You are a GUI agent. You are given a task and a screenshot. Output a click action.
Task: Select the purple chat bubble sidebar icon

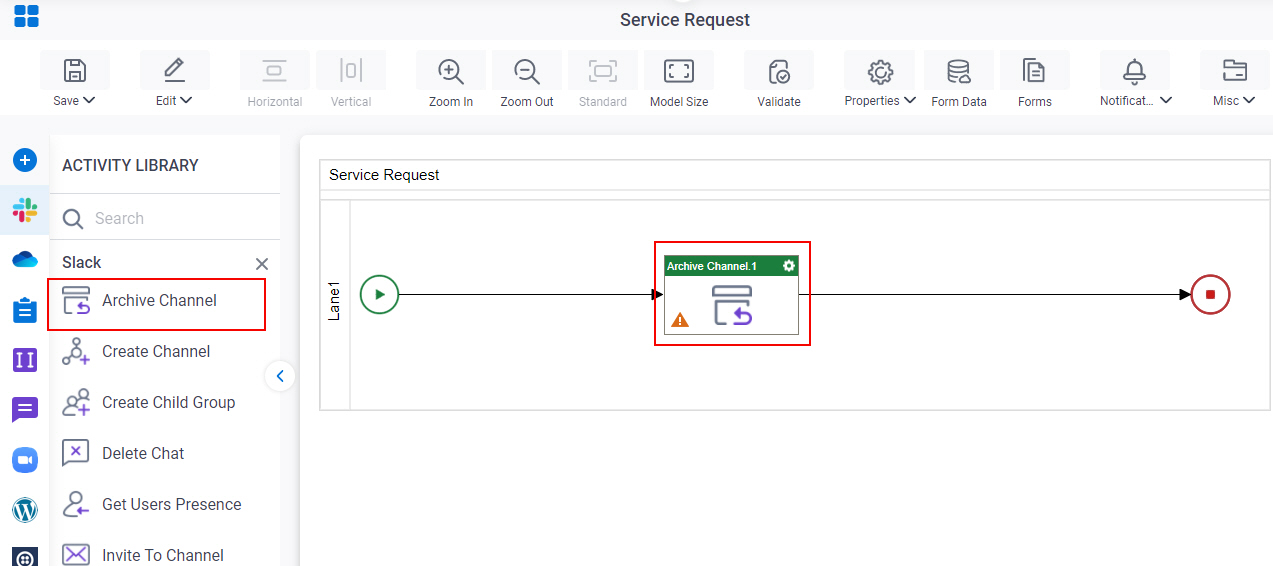[x=25, y=410]
